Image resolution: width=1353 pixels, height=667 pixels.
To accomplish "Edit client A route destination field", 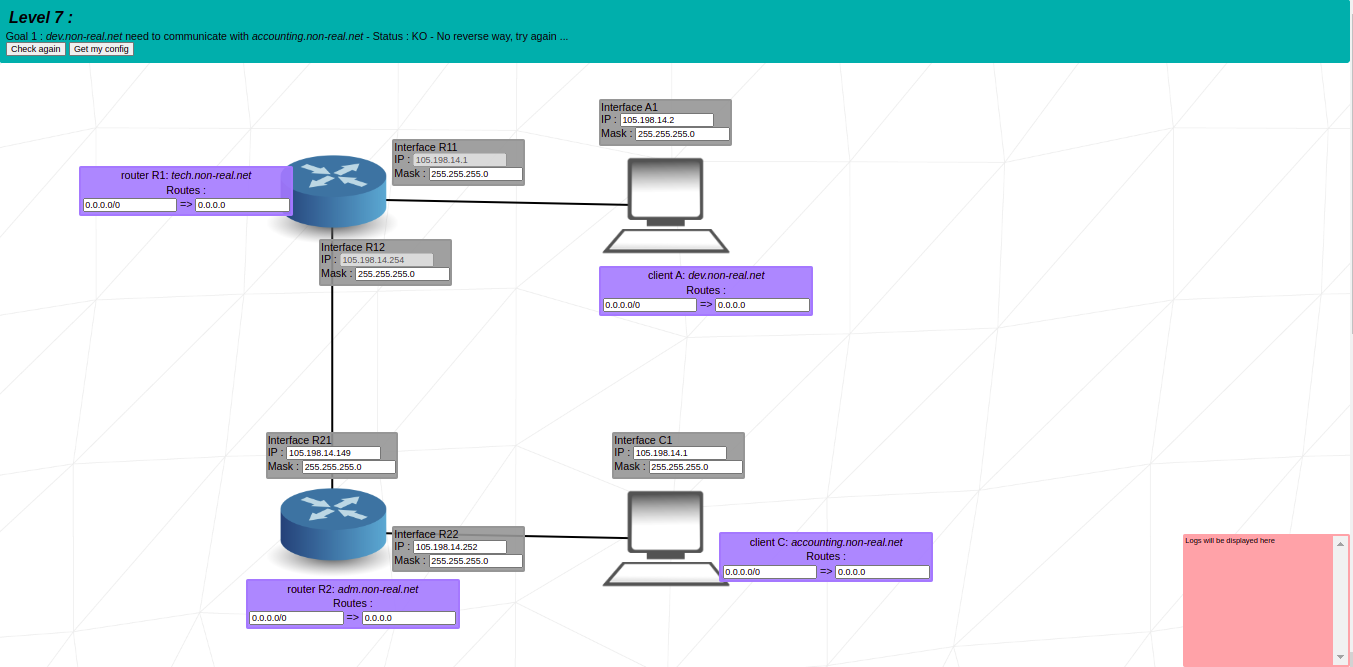I will (x=650, y=305).
